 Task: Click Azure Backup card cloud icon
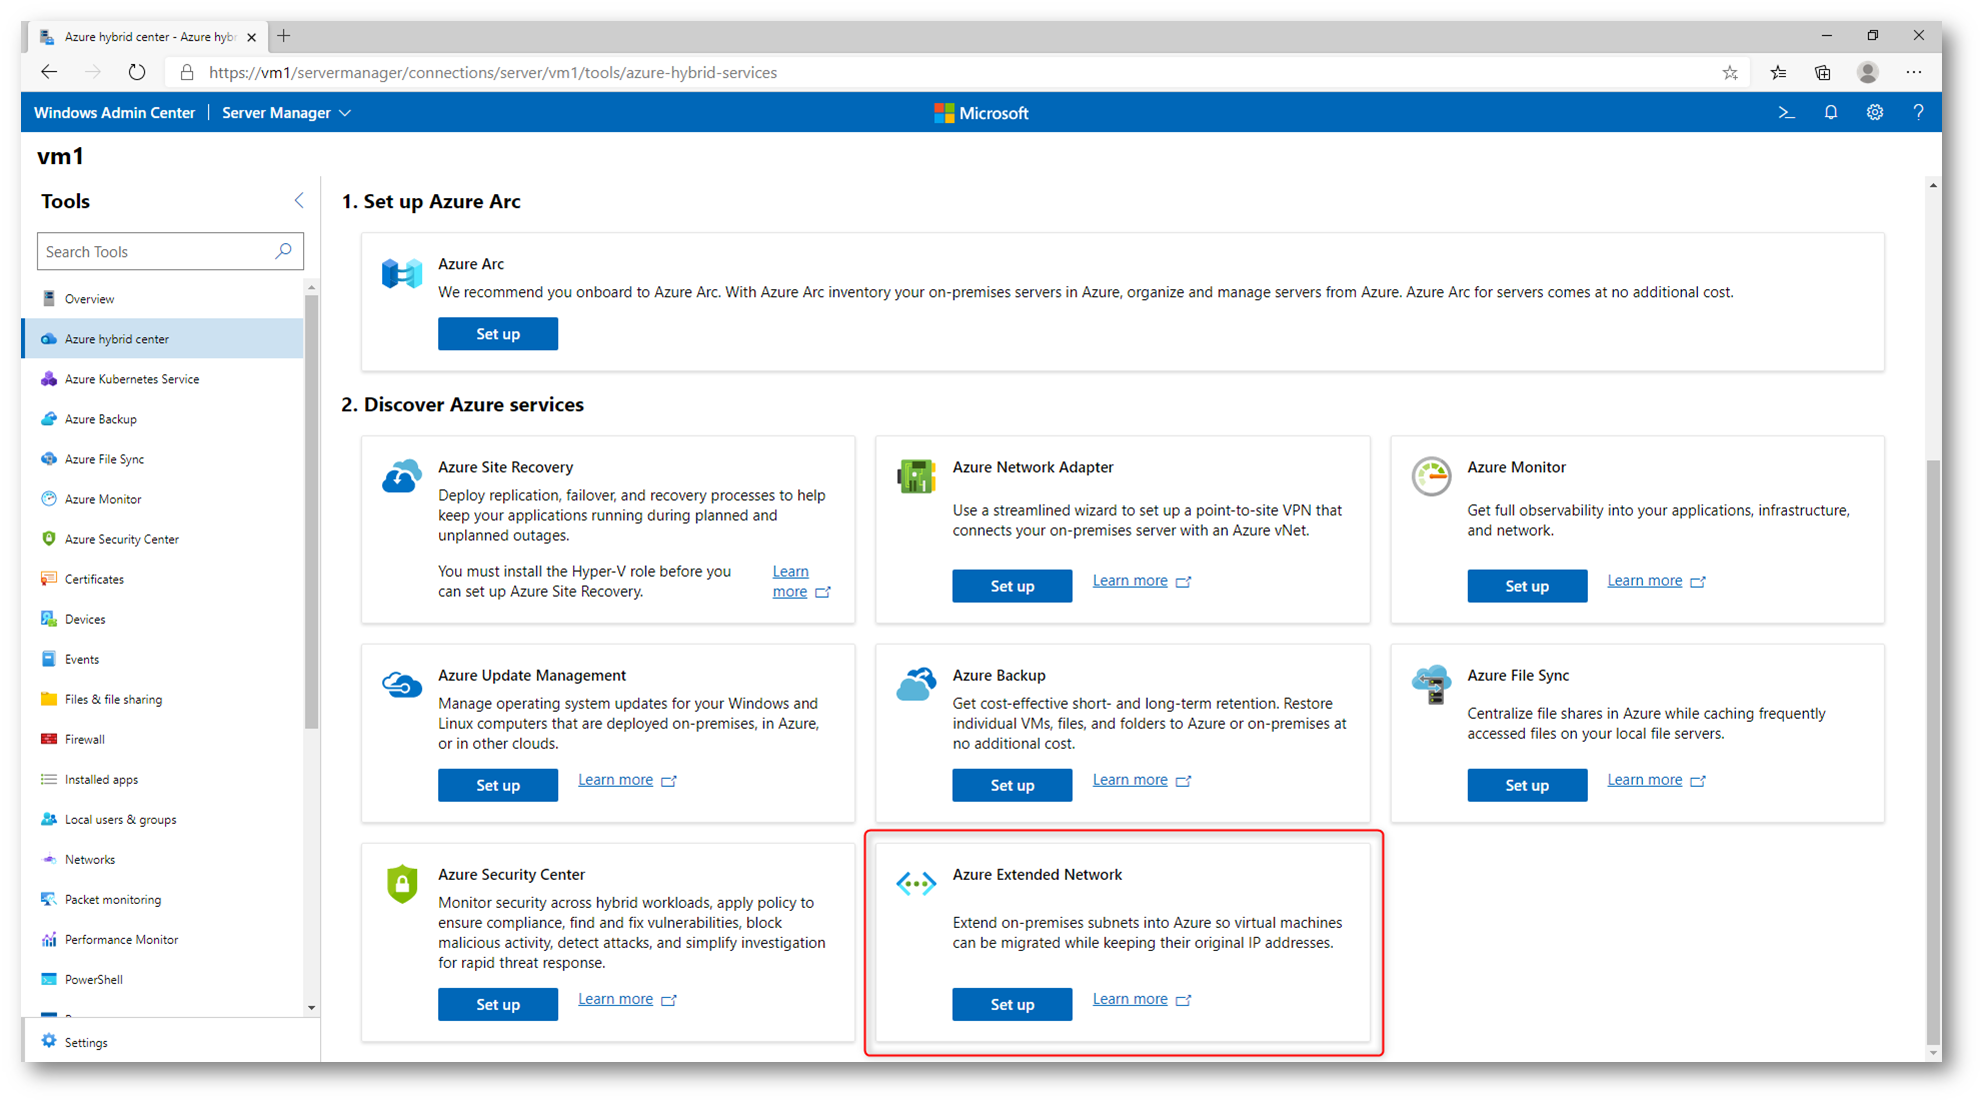[x=916, y=685]
